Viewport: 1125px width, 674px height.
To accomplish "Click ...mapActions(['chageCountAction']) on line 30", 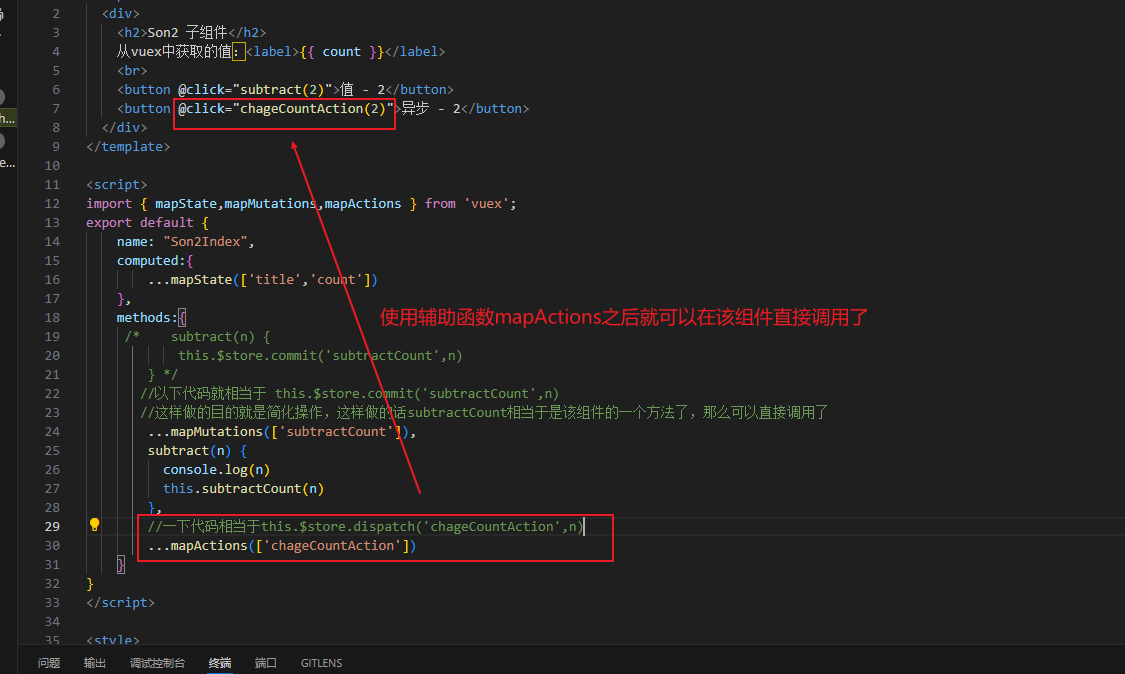I will [282, 546].
